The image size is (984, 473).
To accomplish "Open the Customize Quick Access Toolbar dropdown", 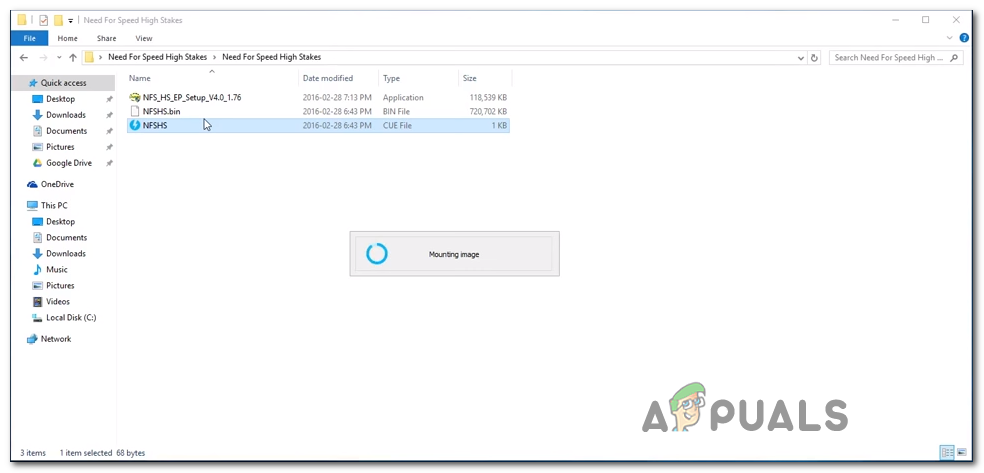I will (x=71, y=21).
